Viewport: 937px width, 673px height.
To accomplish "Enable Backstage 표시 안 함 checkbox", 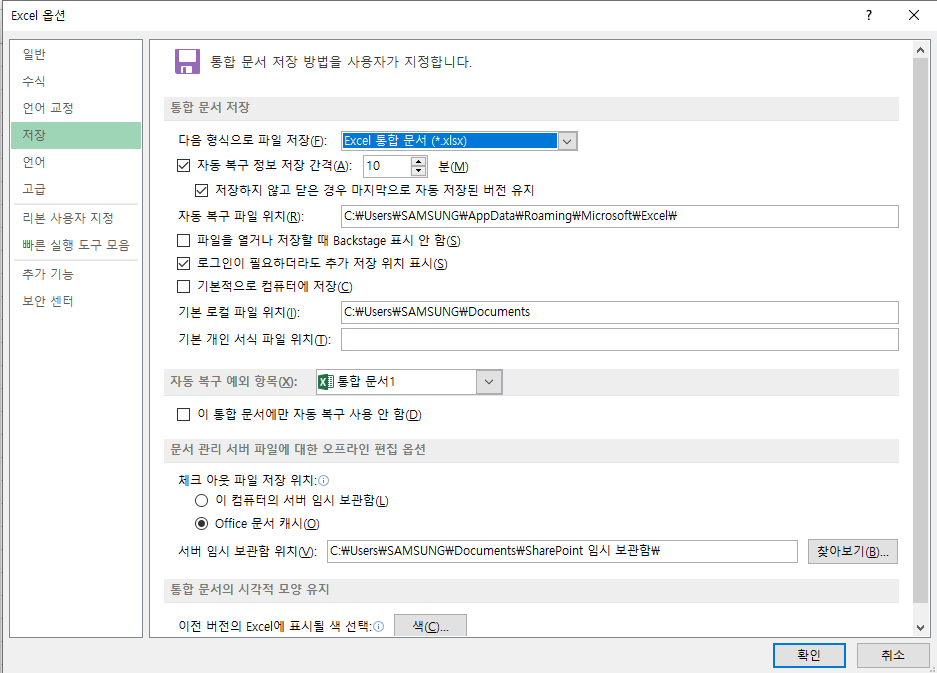I will coord(183,241).
